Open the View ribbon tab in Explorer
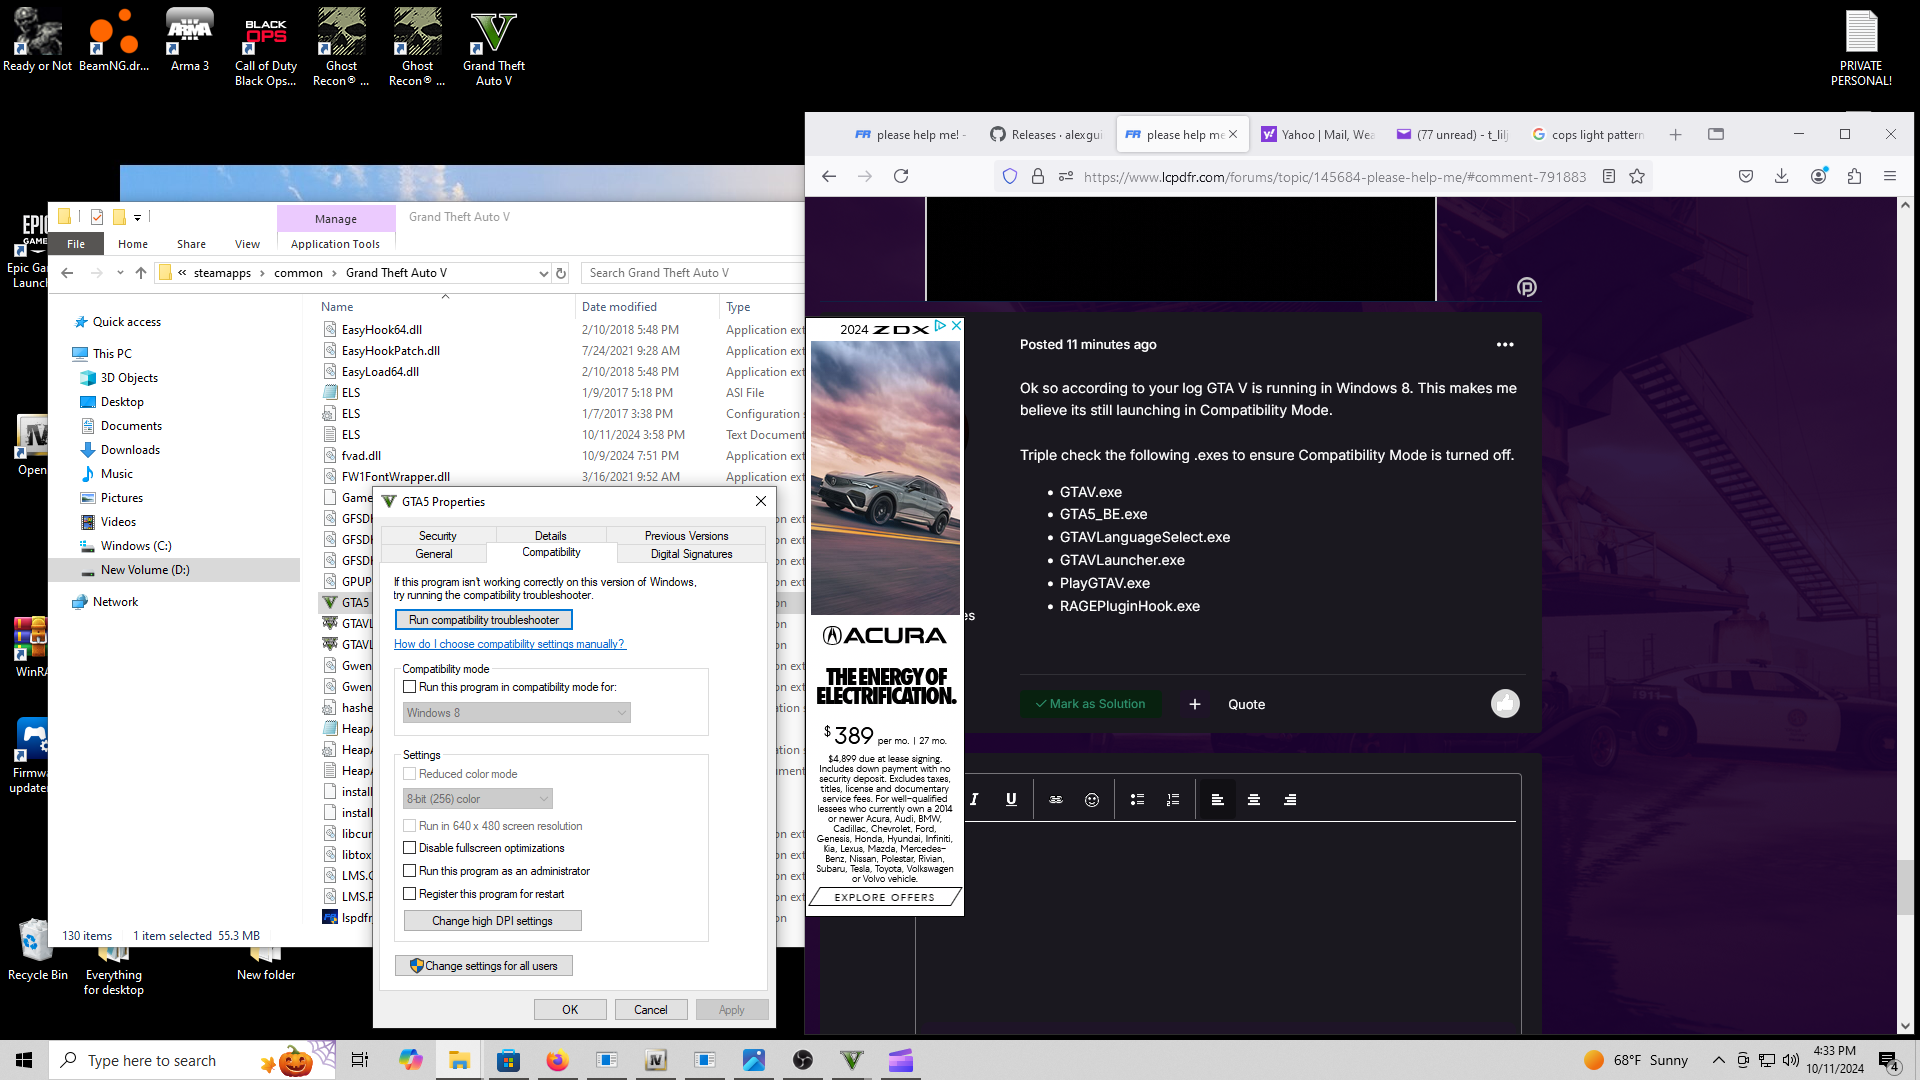This screenshot has width=1920, height=1080. [247, 244]
